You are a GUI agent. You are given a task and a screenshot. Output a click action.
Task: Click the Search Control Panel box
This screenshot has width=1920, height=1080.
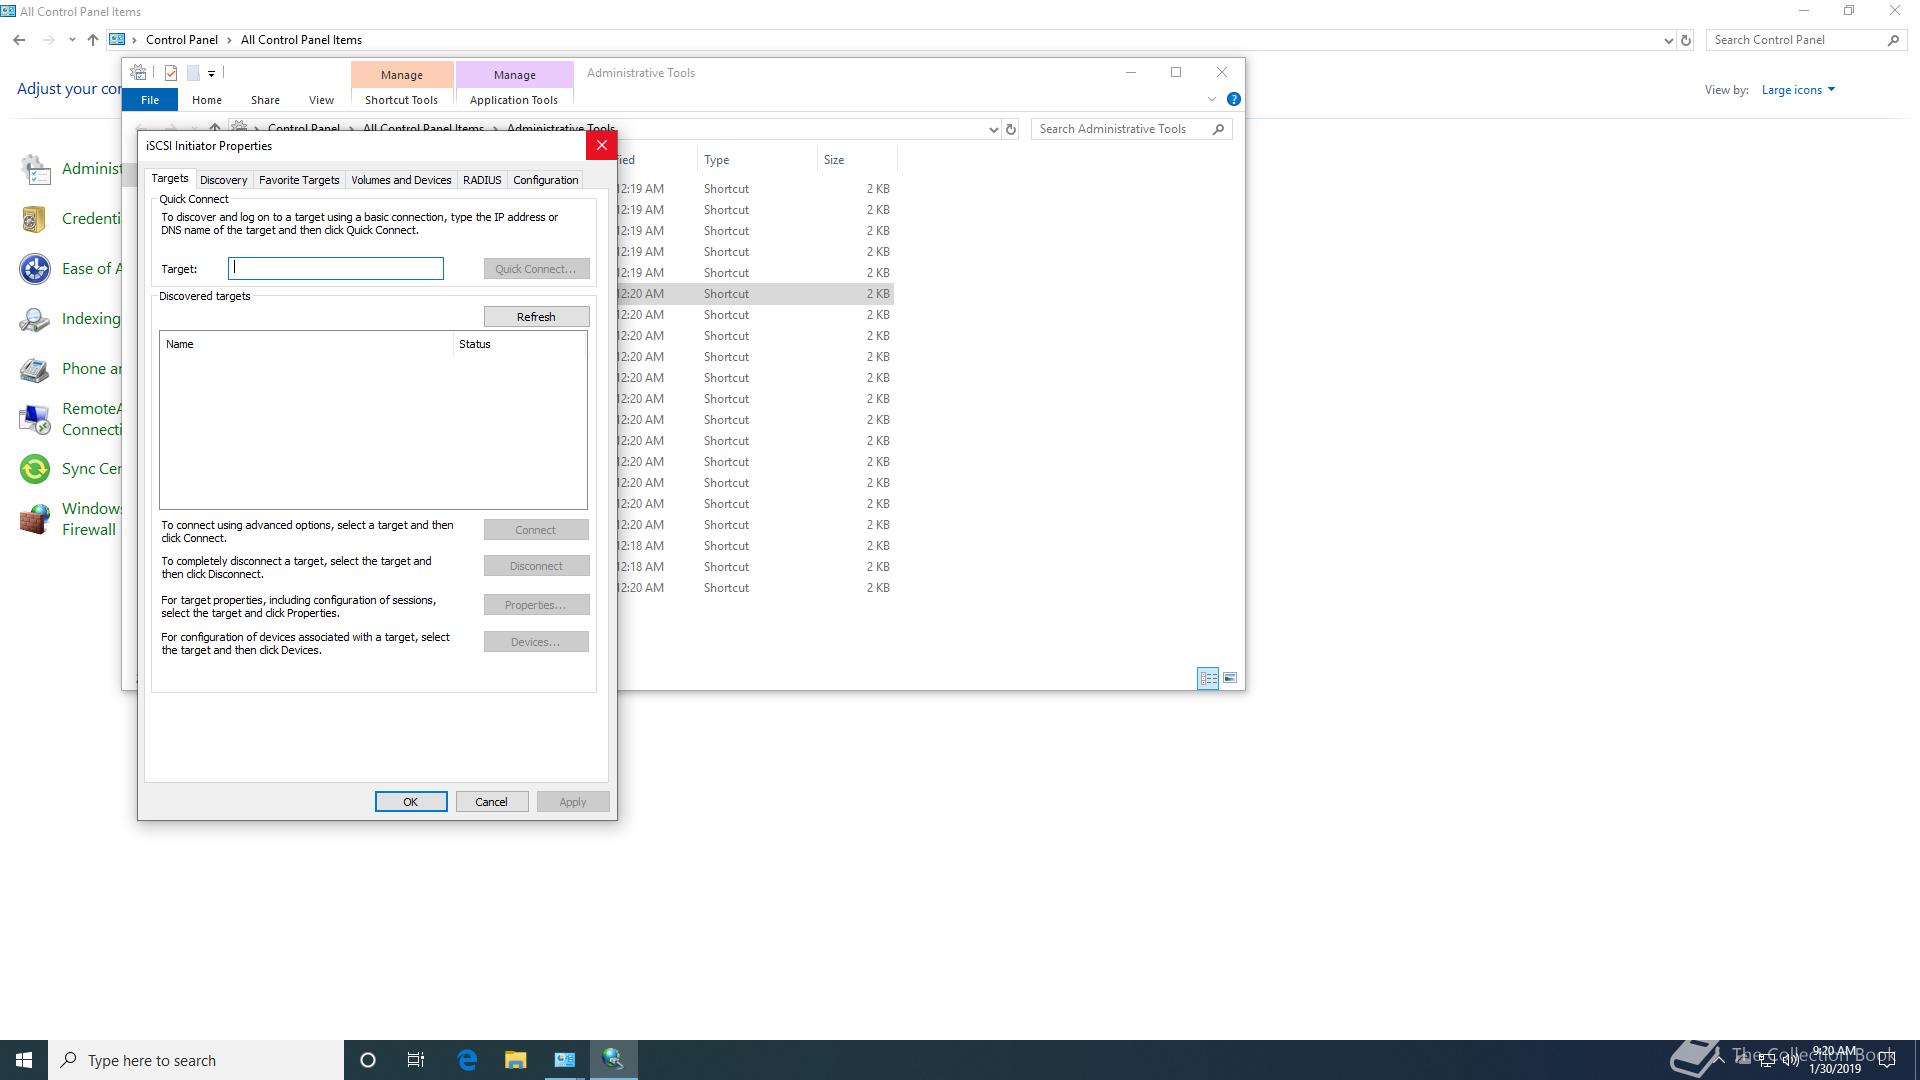(1805, 40)
